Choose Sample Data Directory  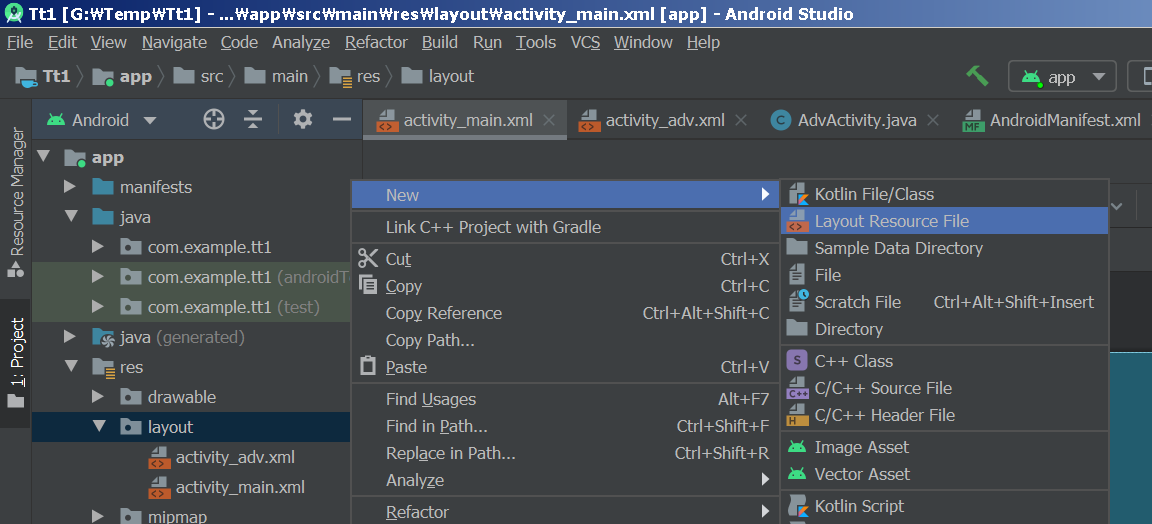tap(944, 248)
